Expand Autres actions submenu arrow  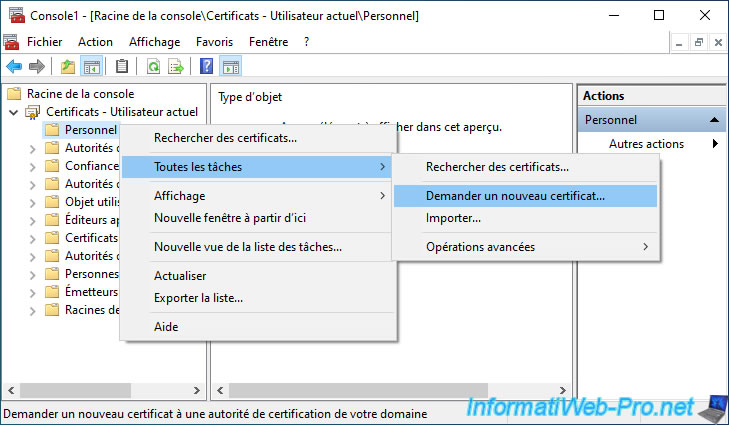coord(715,144)
